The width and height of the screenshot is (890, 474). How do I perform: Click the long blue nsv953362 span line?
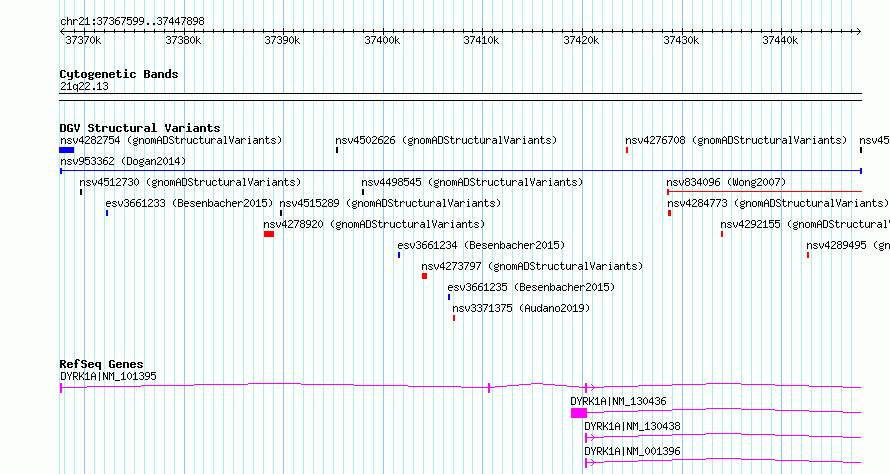pos(461,171)
